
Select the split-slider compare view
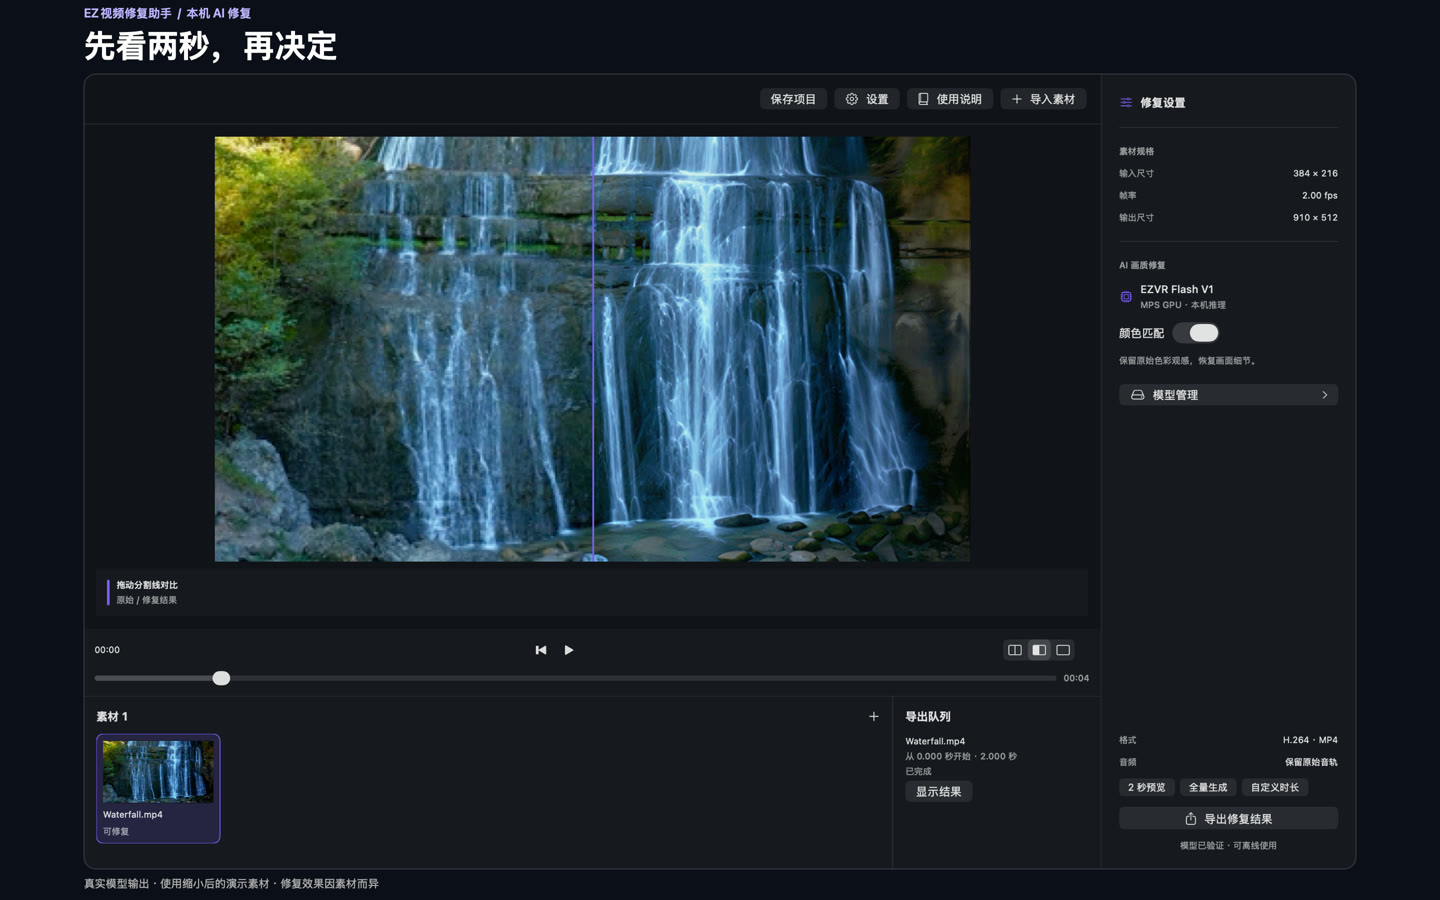(1039, 650)
